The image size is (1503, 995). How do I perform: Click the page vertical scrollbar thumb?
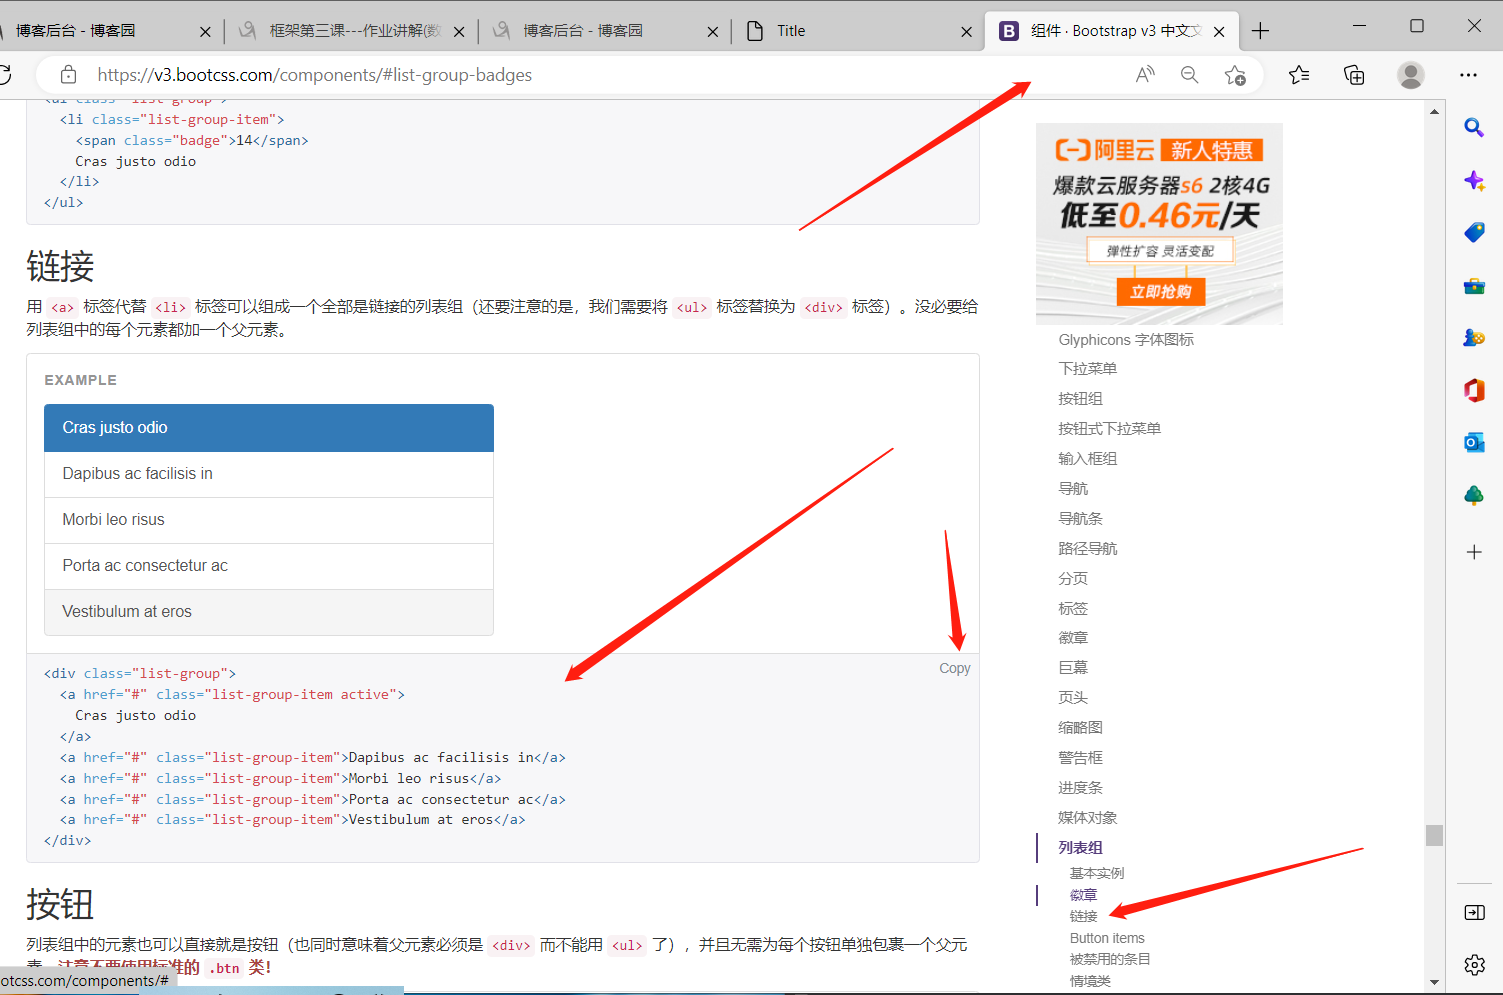pos(1434,835)
